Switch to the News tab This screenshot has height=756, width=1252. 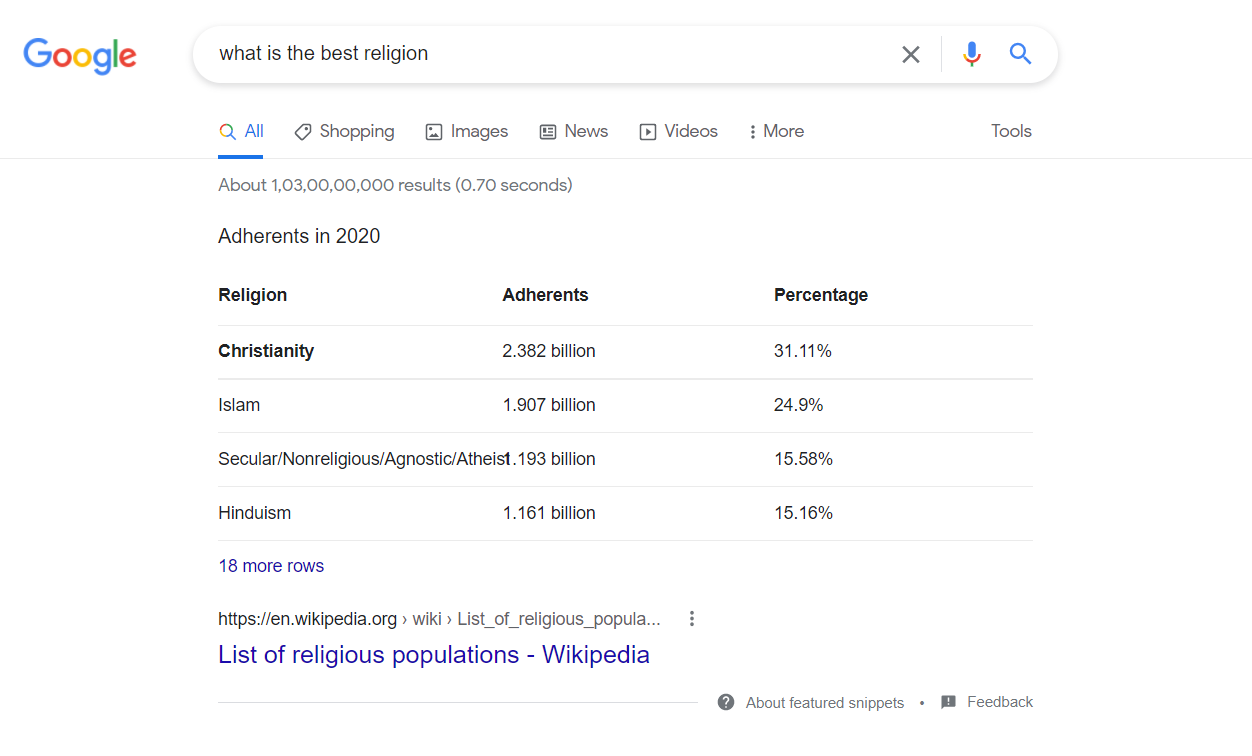point(574,131)
